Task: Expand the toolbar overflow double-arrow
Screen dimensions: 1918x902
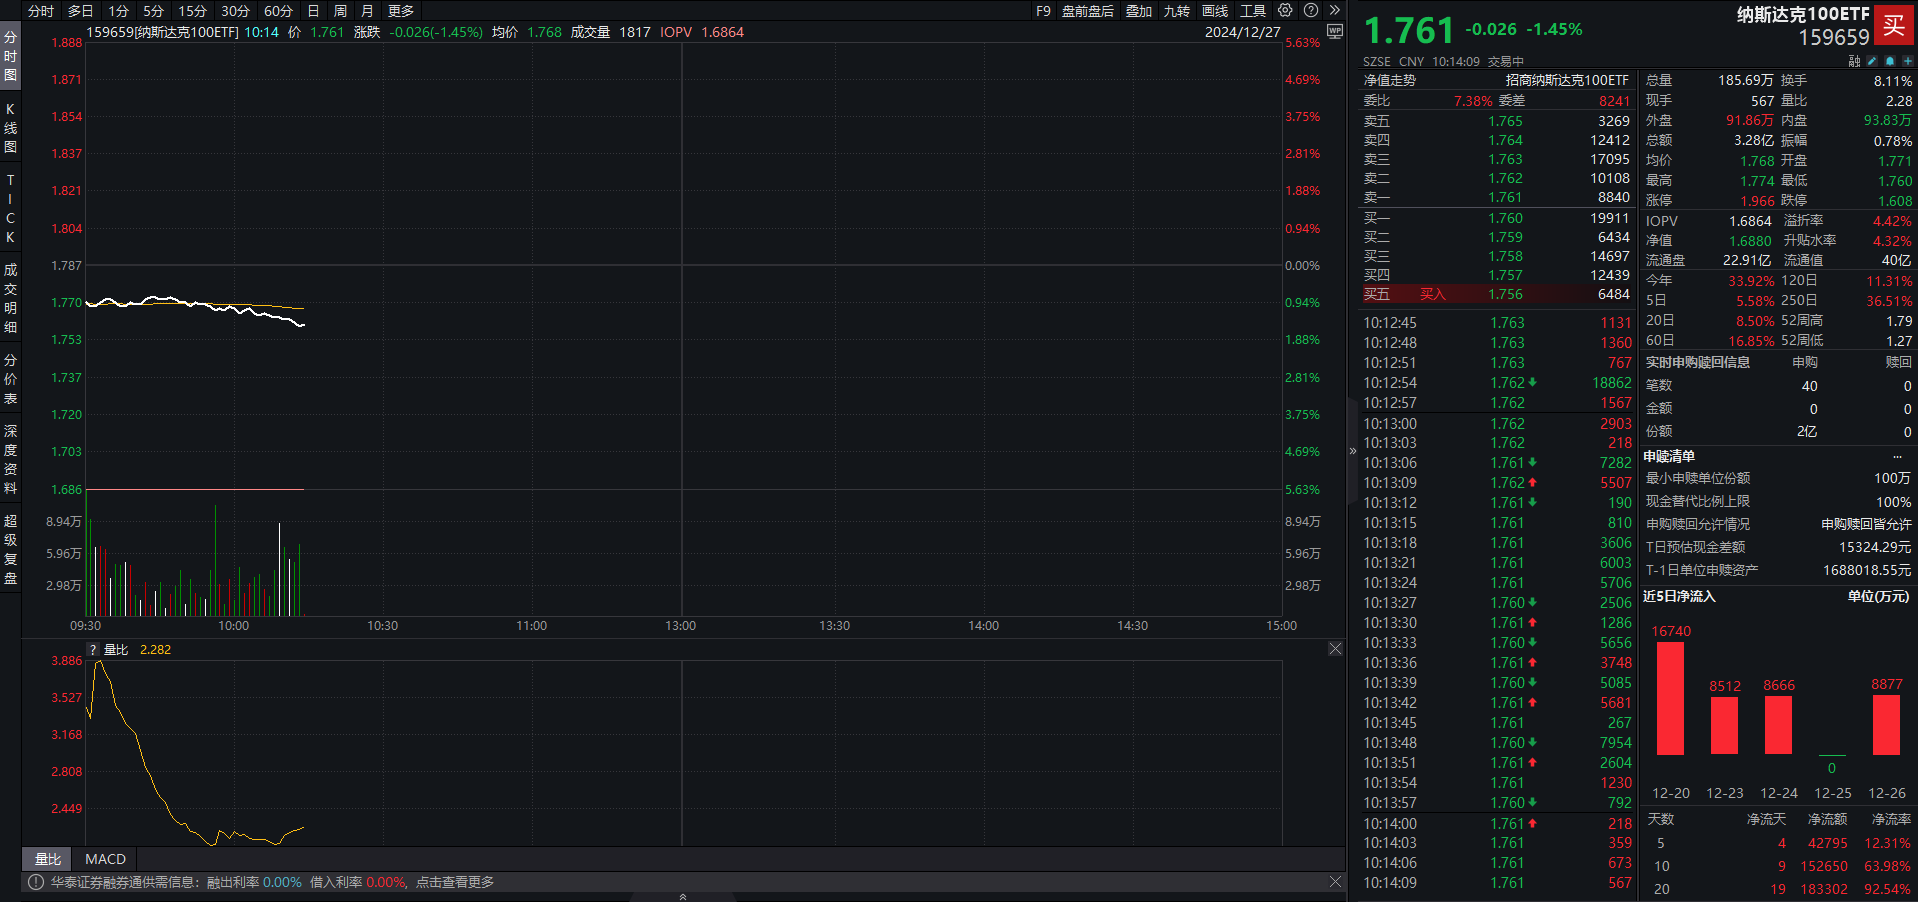Action: [1334, 10]
